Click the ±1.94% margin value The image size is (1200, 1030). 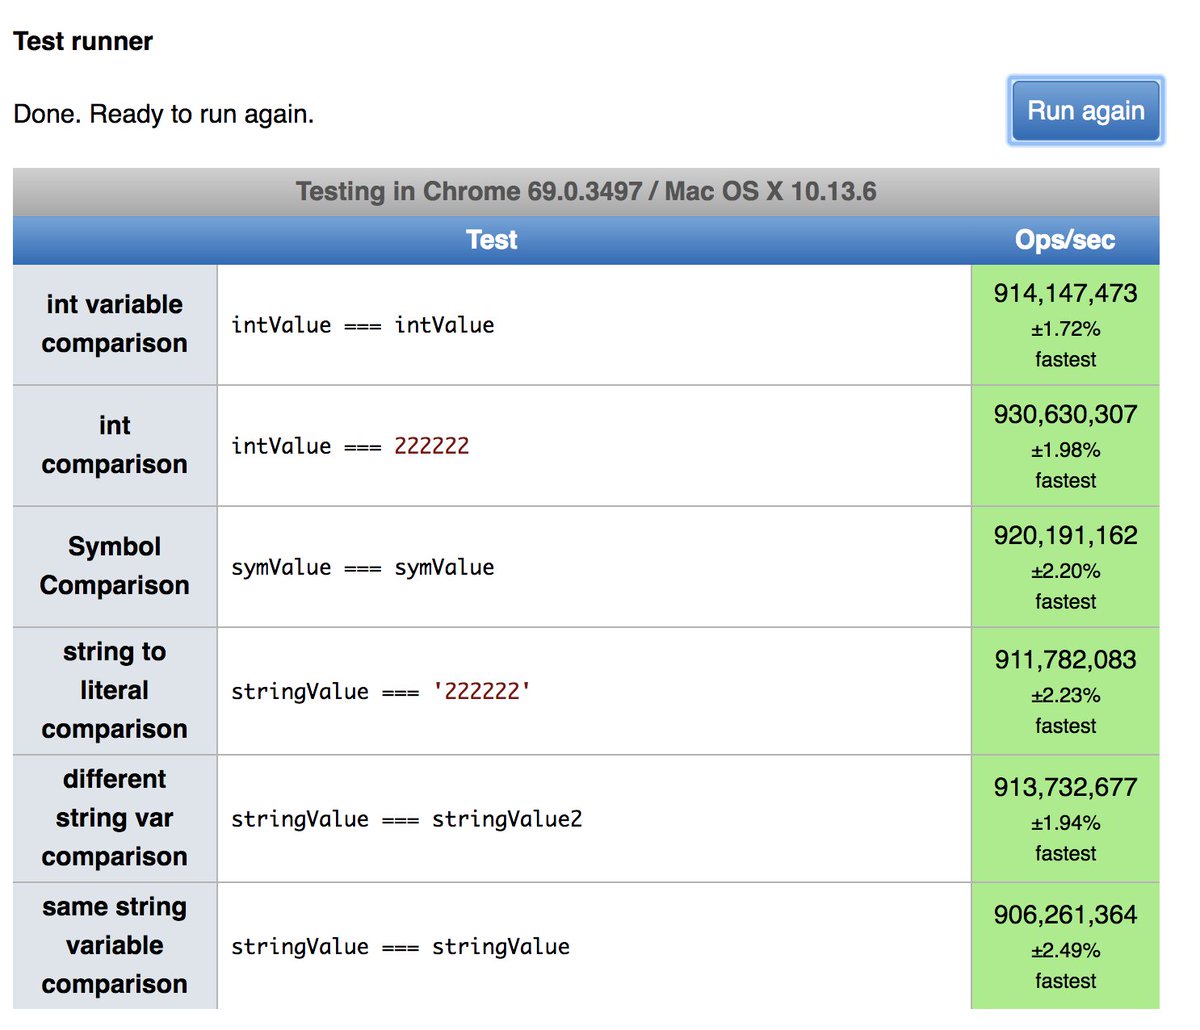click(1065, 823)
